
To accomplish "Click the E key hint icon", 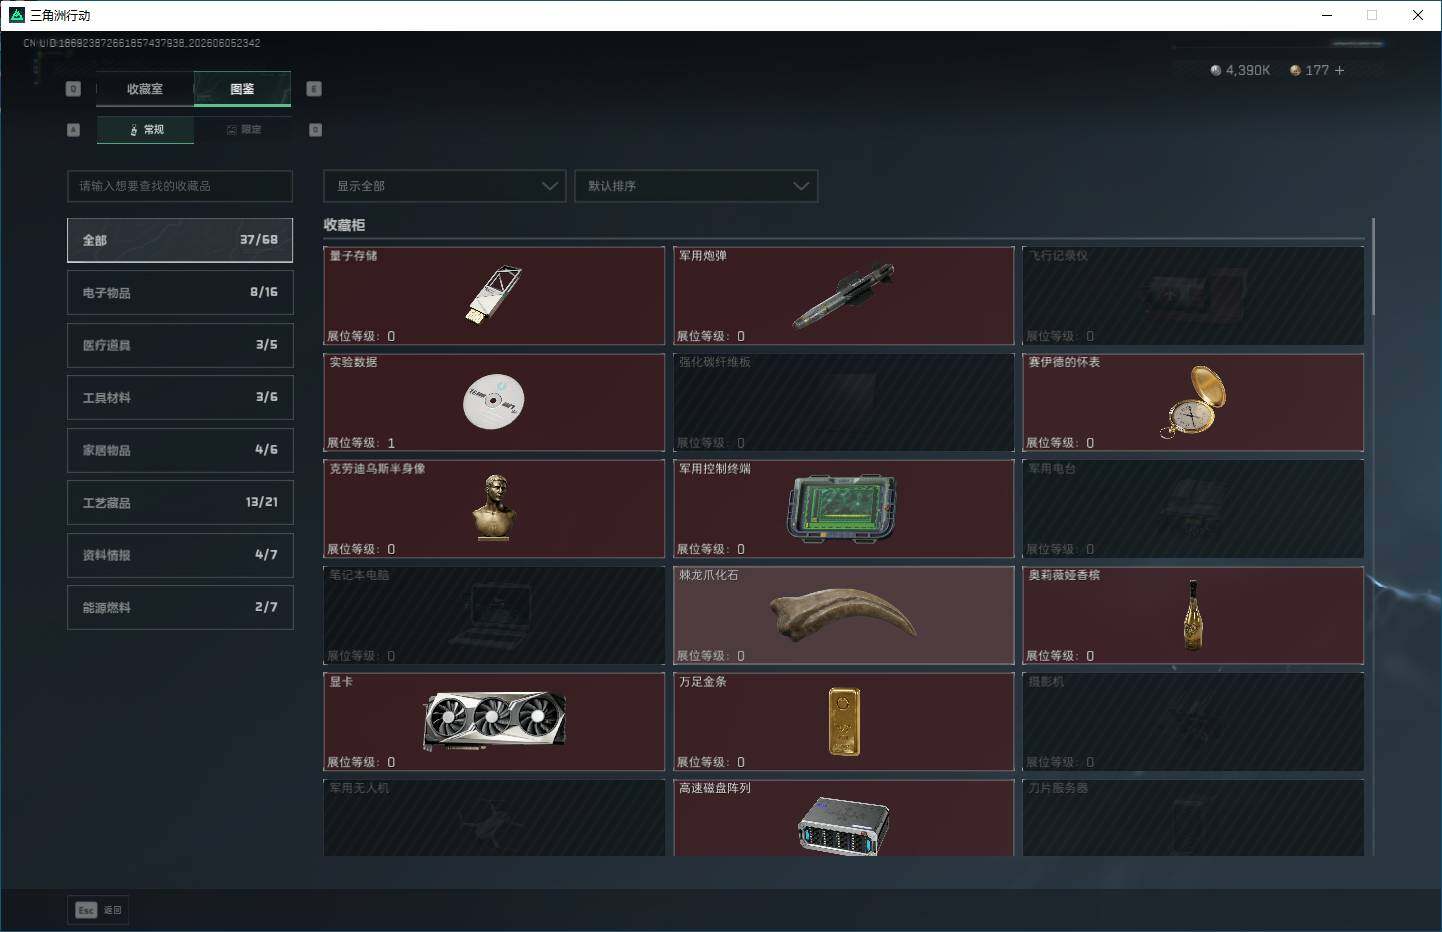I will click(314, 89).
